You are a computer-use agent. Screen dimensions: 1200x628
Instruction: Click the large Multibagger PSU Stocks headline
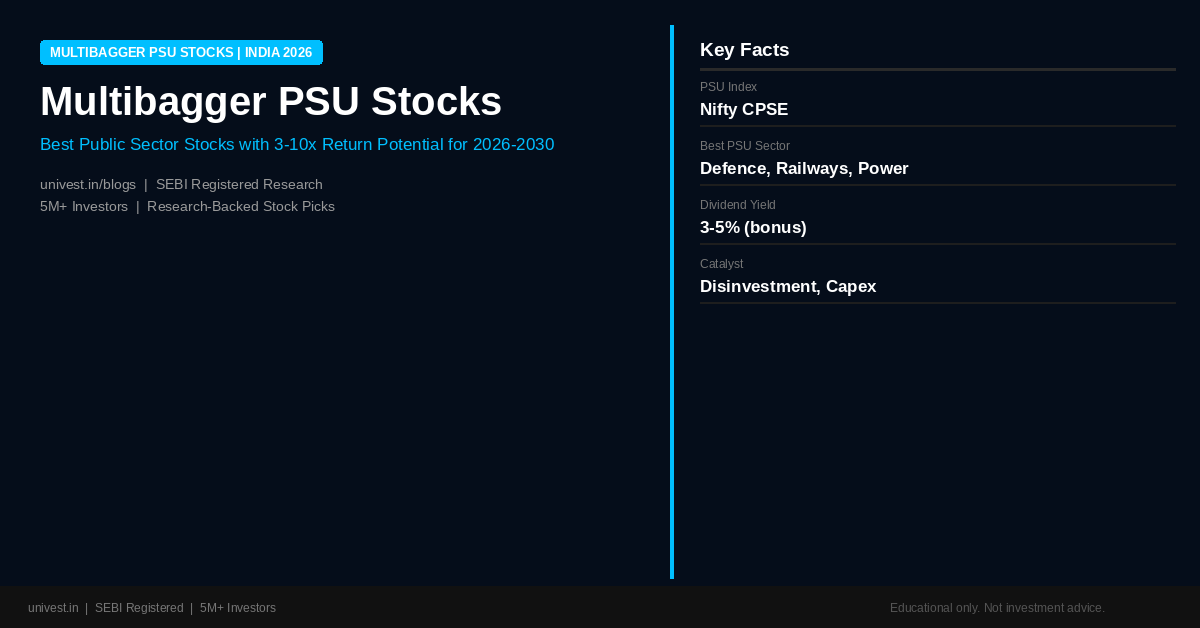coord(271,102)
